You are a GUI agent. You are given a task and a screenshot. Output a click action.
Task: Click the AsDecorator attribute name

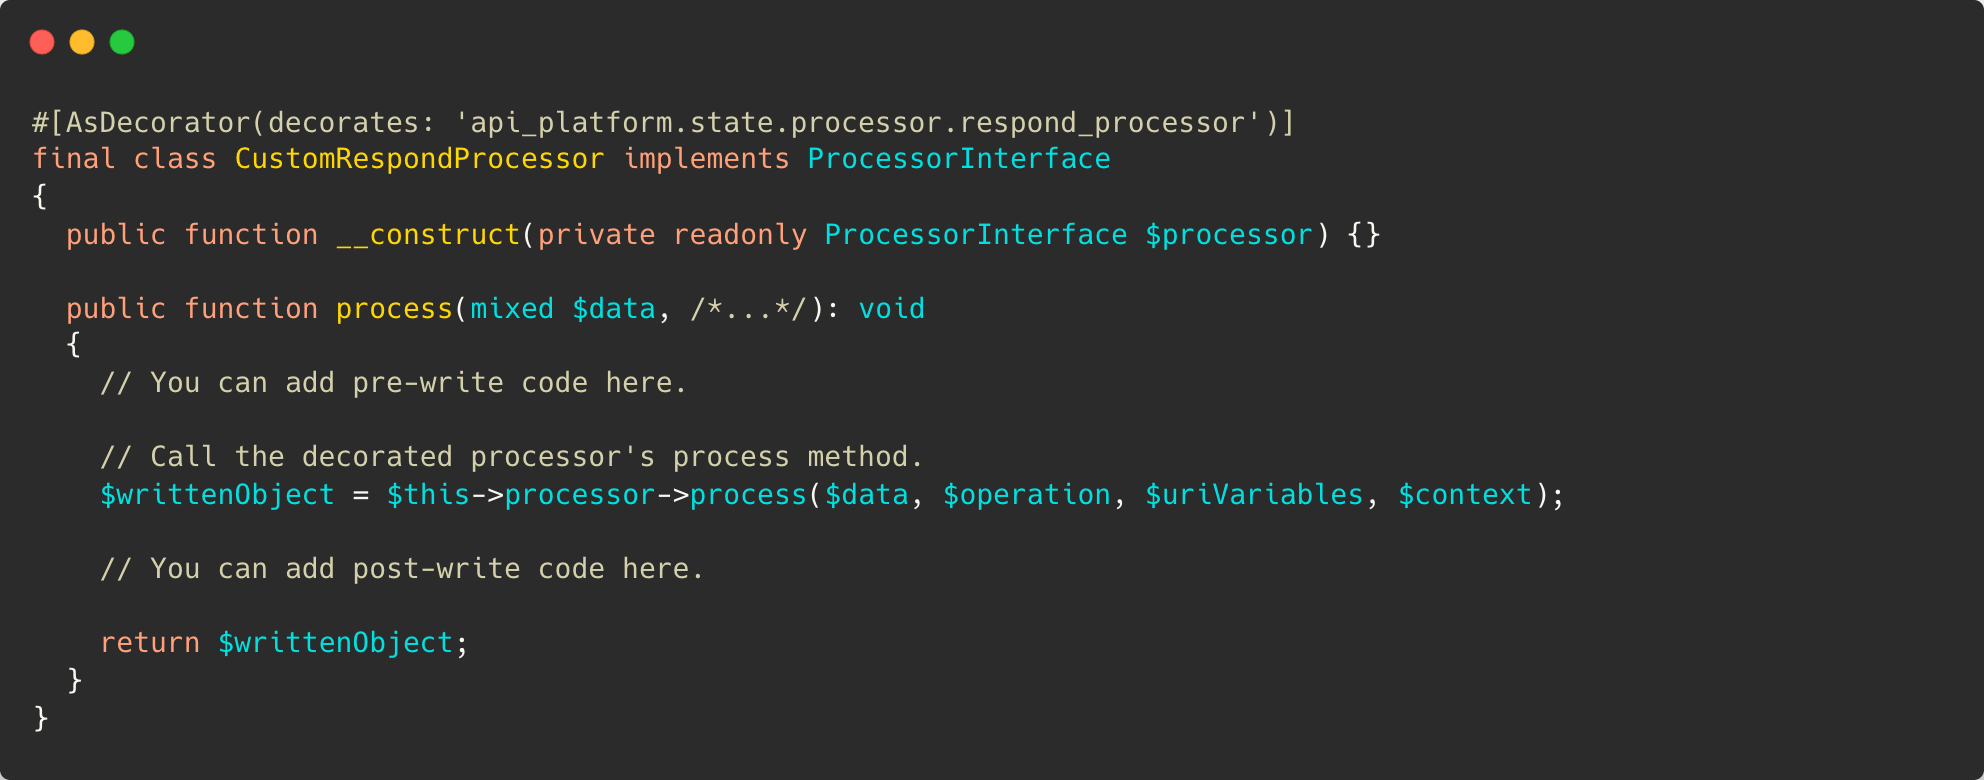pyautogui.click(x=158, y=123)
